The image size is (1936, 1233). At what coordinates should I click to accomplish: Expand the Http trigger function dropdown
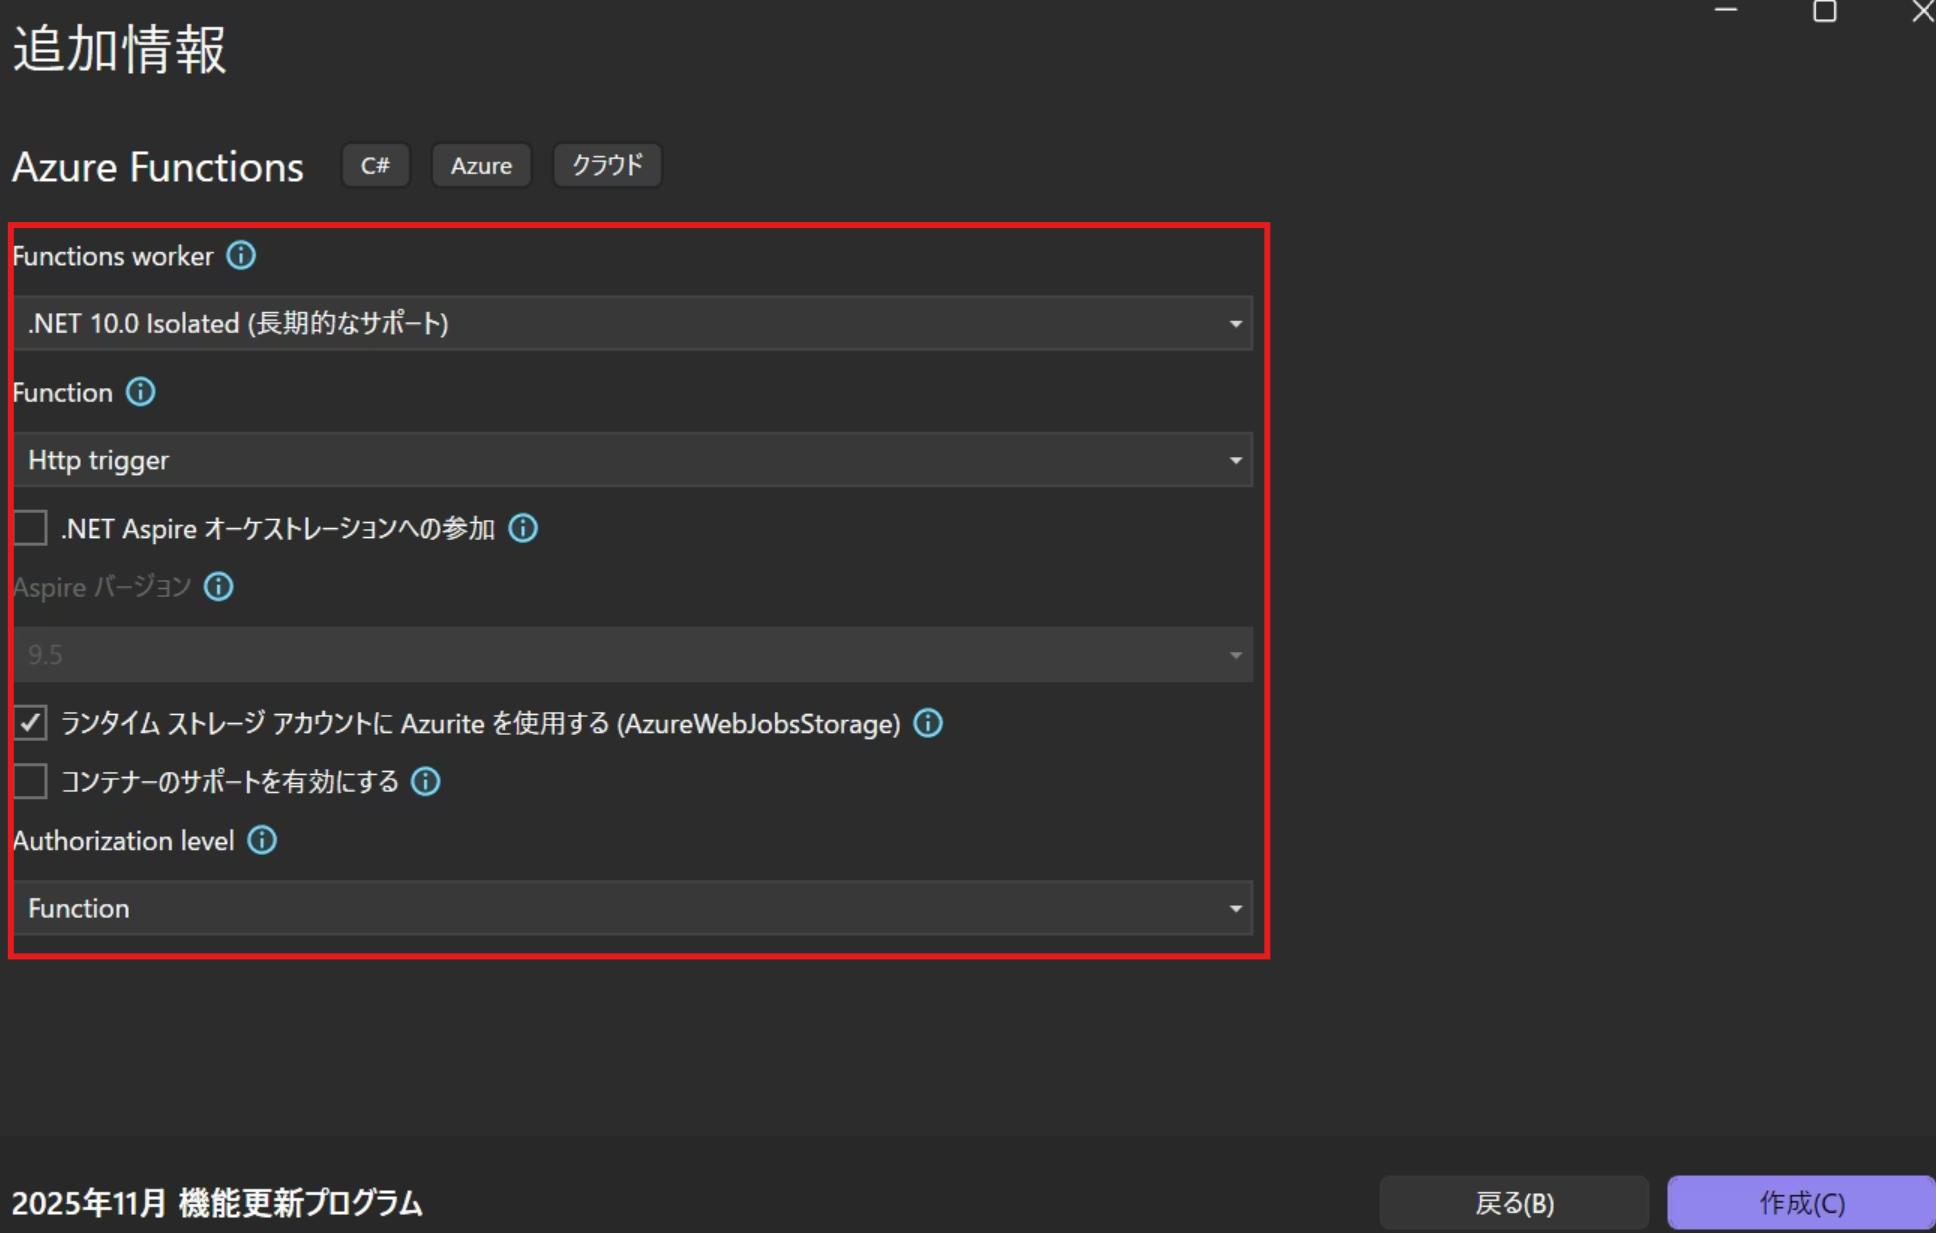(632, 460)
